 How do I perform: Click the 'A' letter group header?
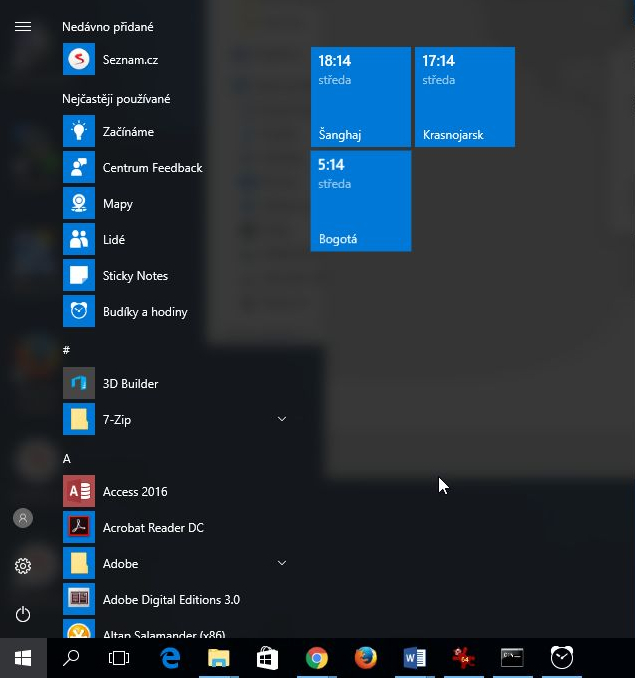point(67,459)
